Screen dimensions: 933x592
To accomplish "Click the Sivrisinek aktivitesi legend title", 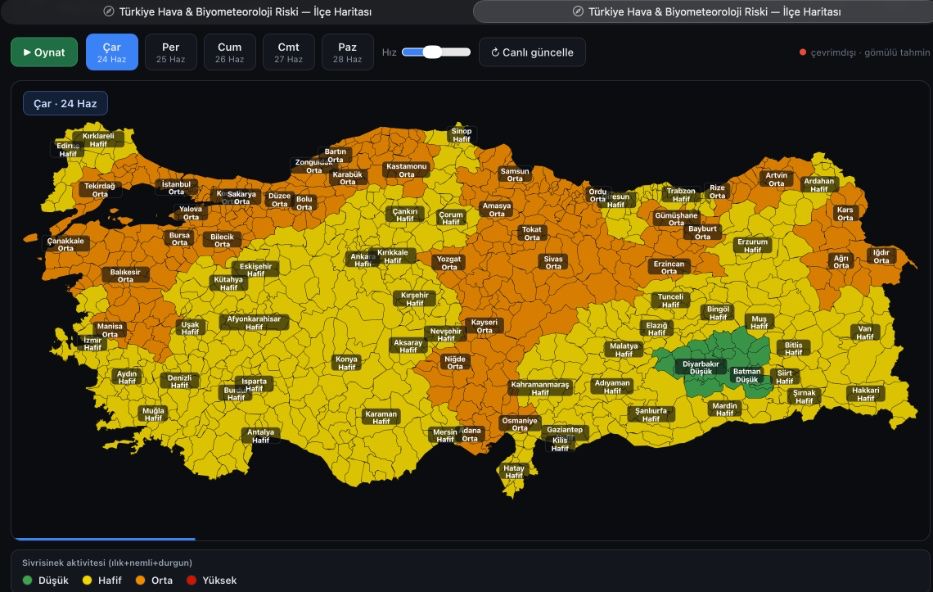I will [107, 562].
